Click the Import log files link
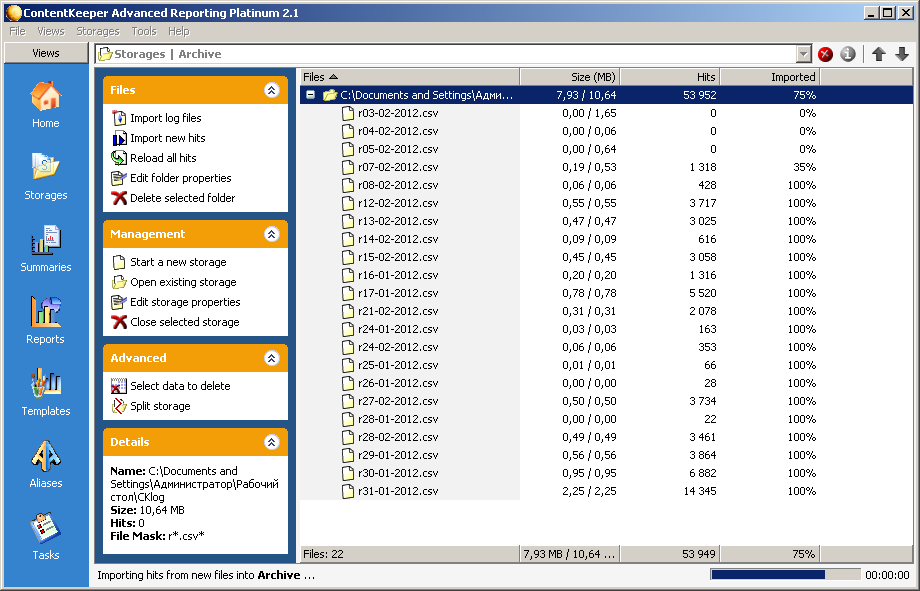920x591 pixels. (165, 118)
